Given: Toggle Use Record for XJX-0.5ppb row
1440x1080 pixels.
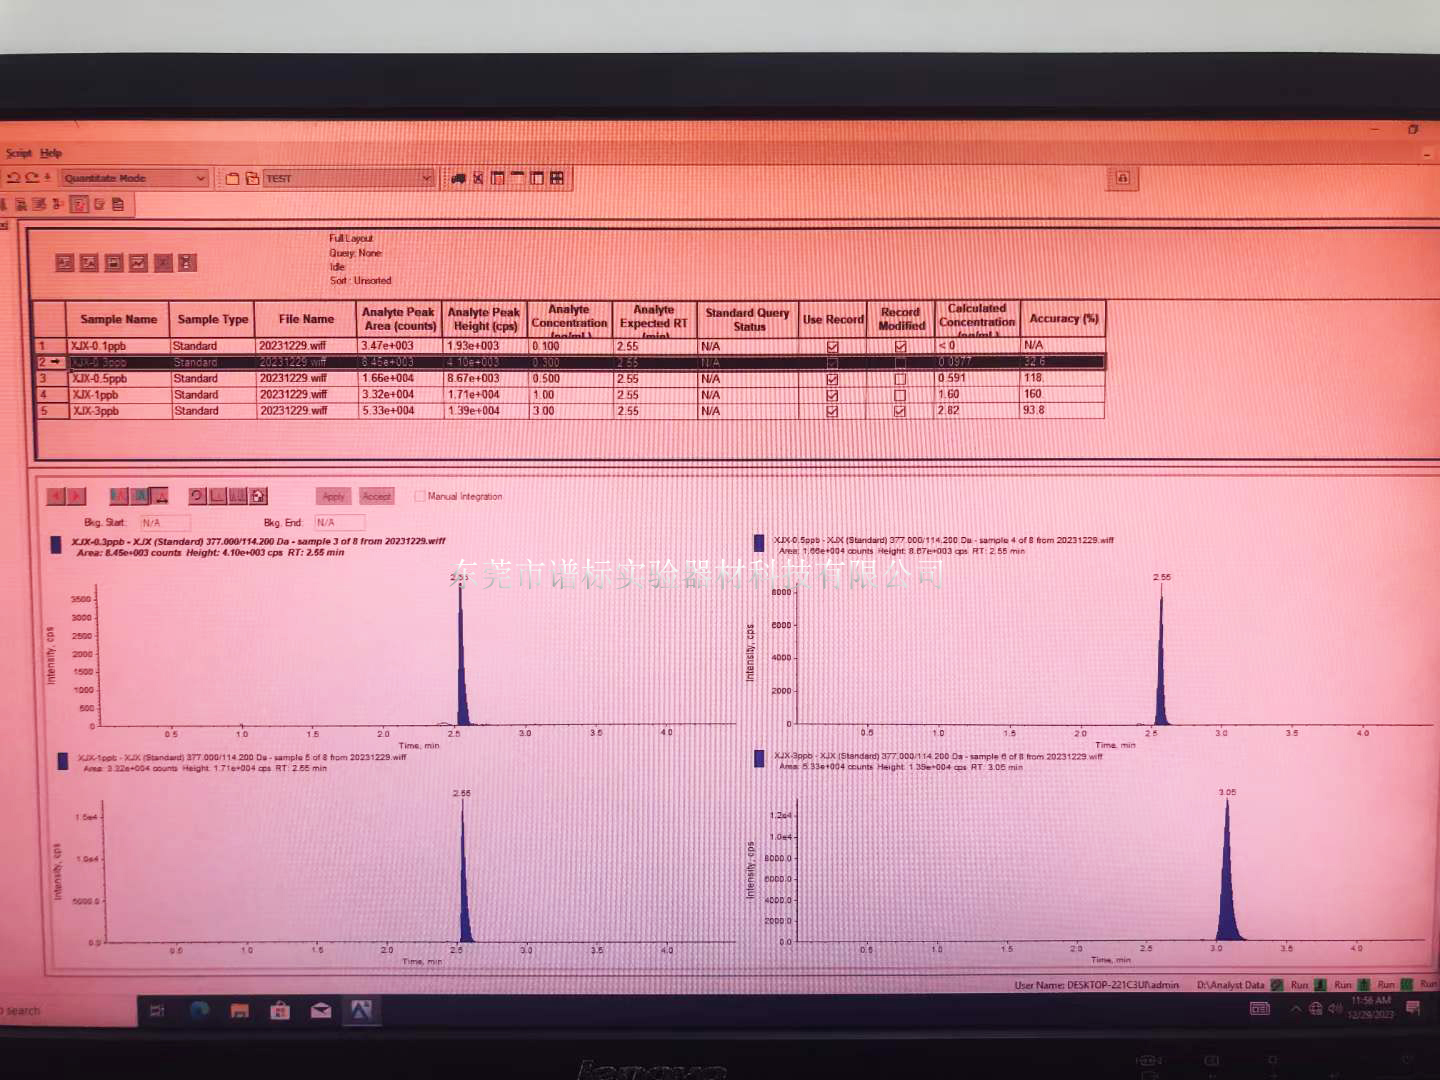Looking at the screenshot, I should point(832,379).
